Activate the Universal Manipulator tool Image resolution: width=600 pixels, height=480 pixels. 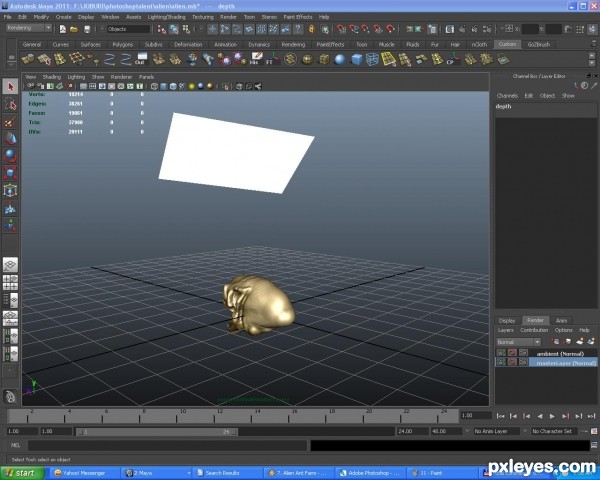click(x=10, y=190)
